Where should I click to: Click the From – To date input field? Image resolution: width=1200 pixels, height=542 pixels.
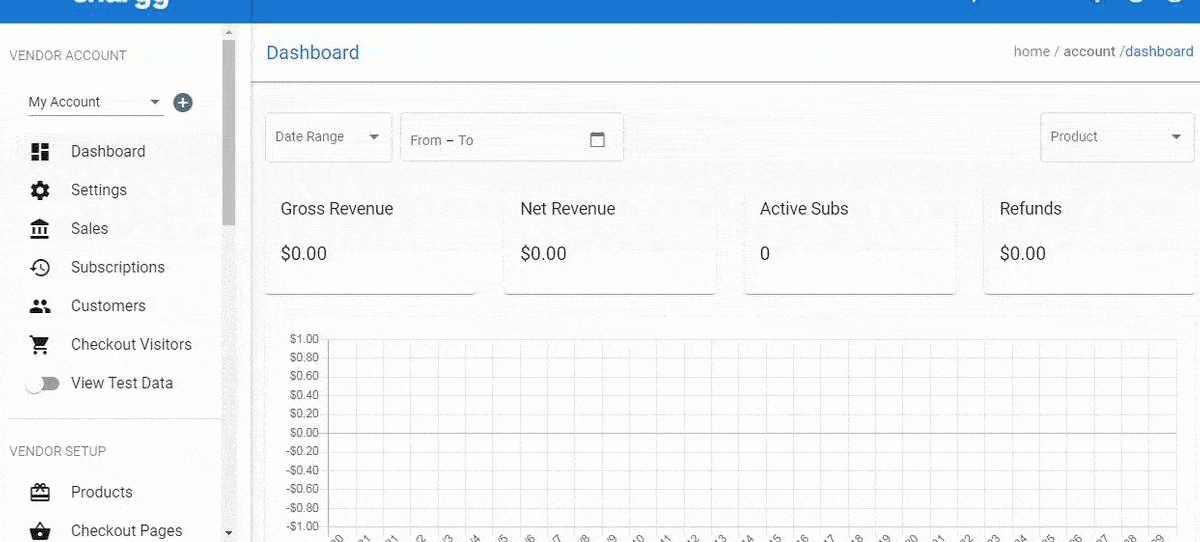[x=490, y=140]
